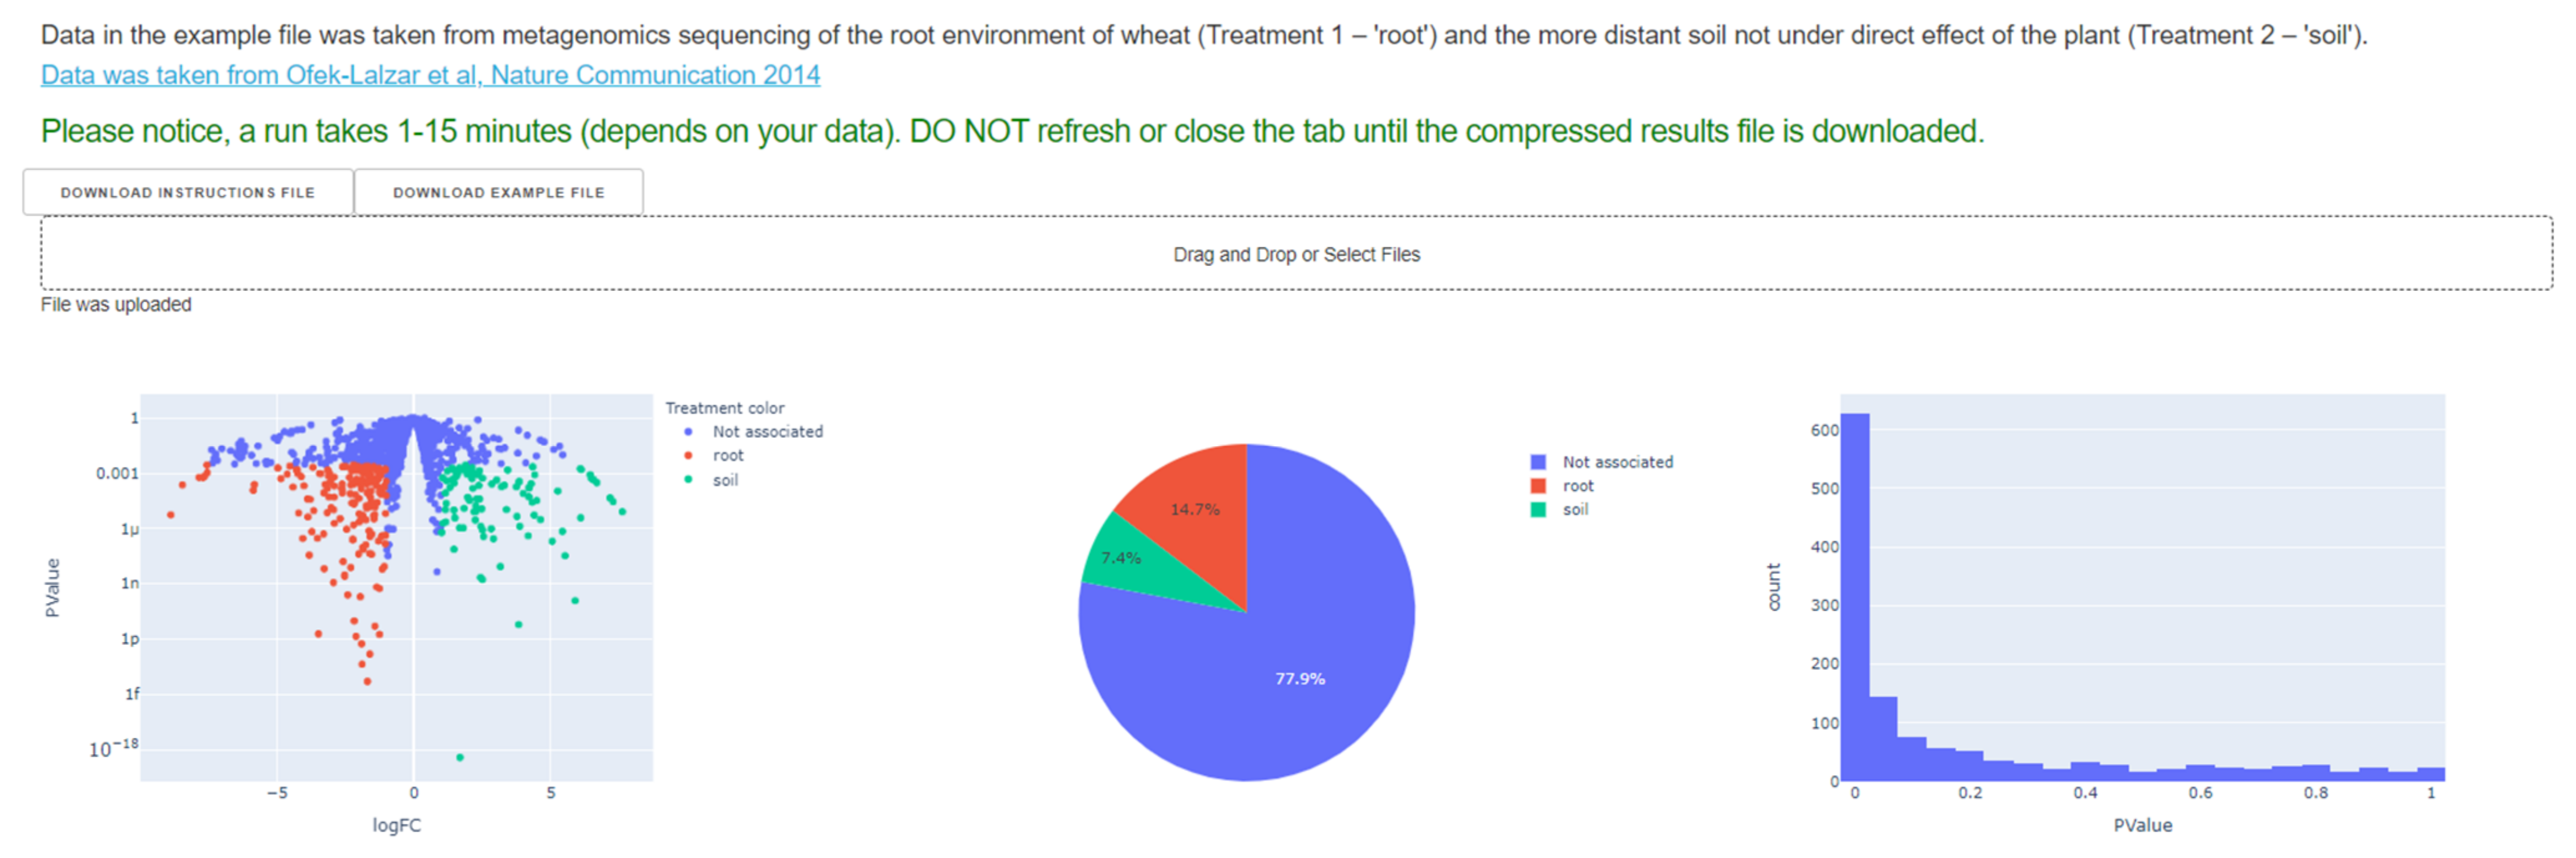
Task: Click the red 14.7% pie slice
Action: coord(1196,509)
